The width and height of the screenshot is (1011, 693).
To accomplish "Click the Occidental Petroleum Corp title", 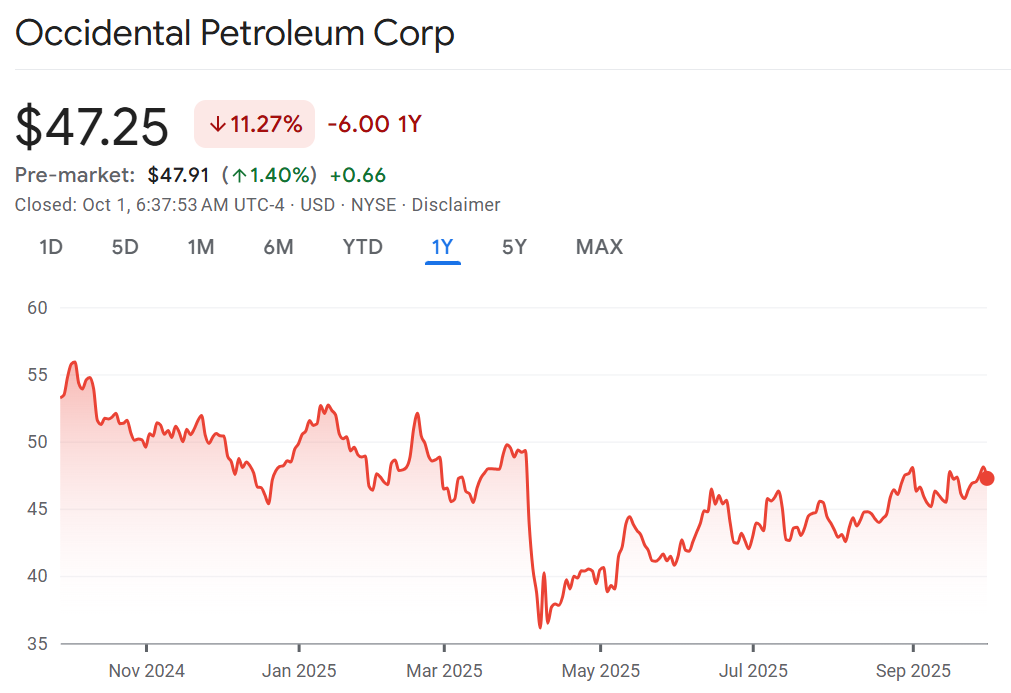I will click(235, 34).
